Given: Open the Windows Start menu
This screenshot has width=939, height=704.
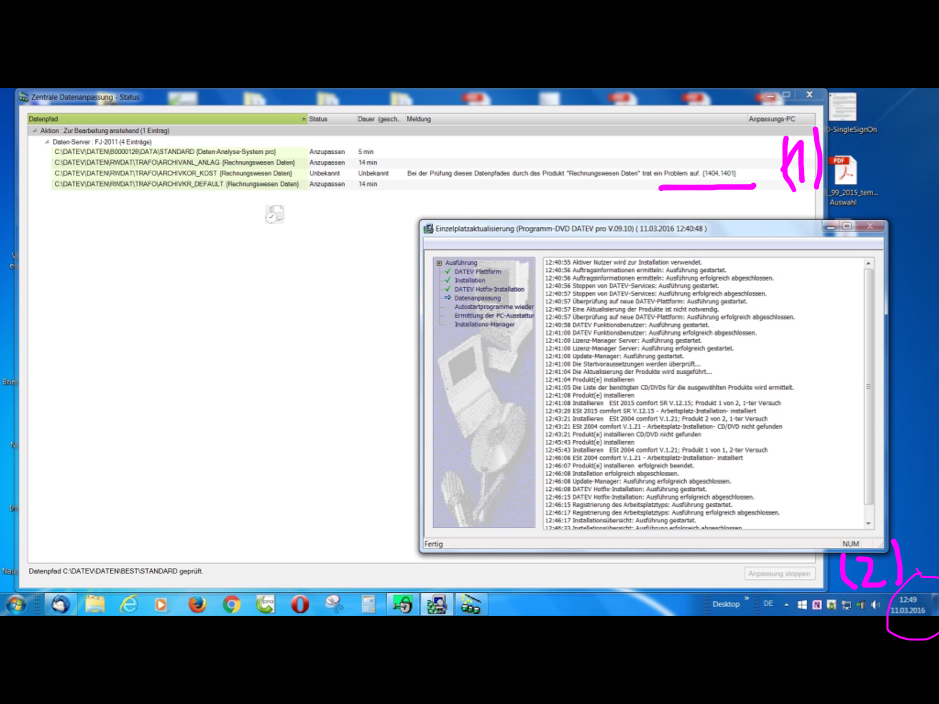Looking at the screenshot, I should (17, 604).
